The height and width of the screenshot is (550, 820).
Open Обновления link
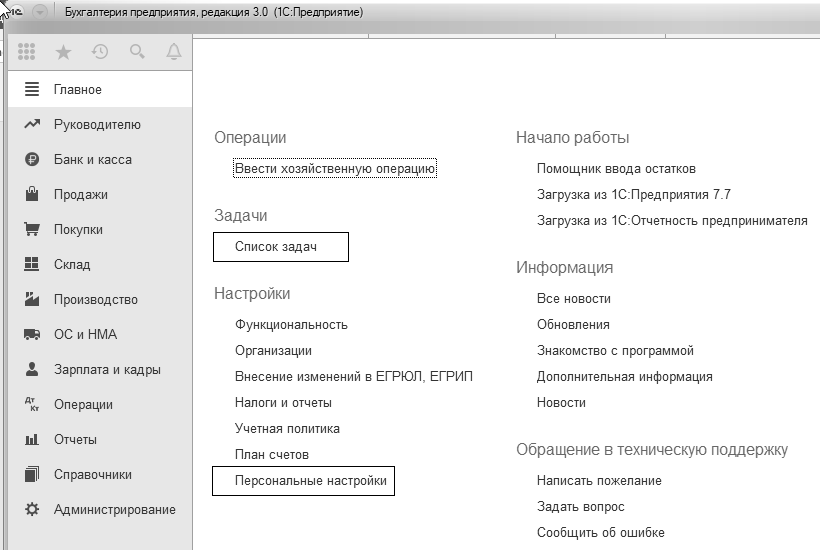point(573,325)
